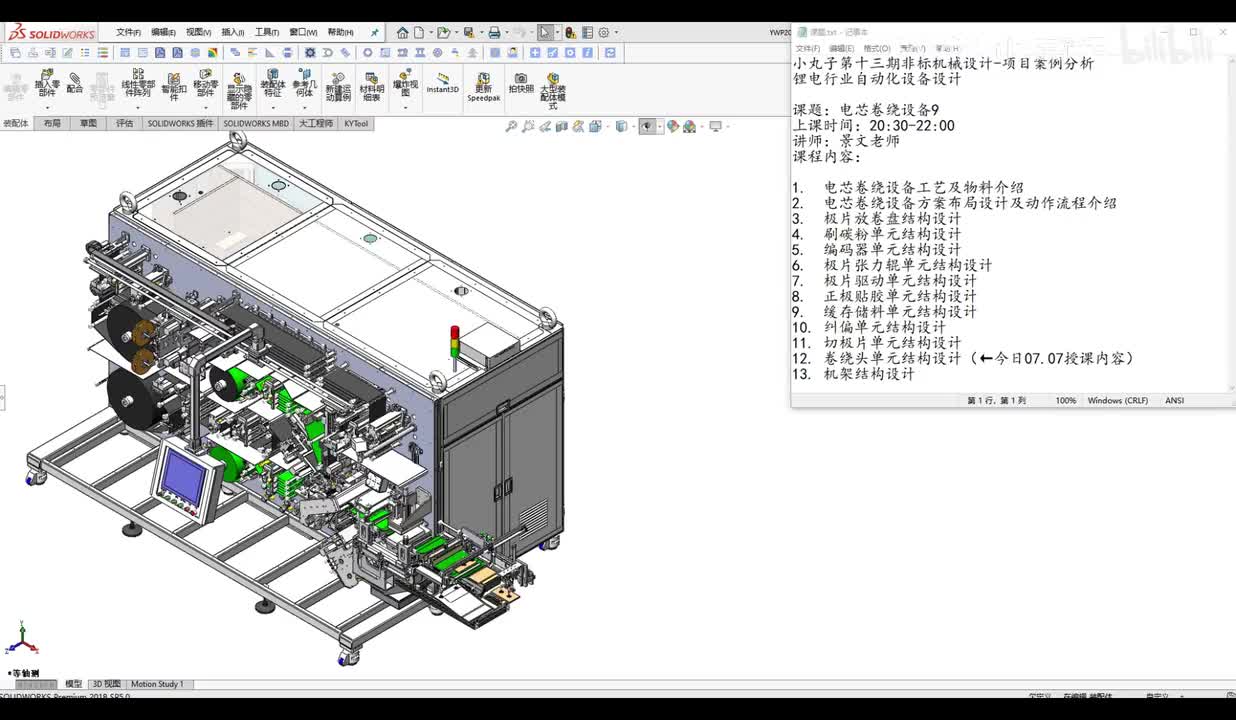Open the 编辑(E) menu in SolidWorks
Image resolution: width=1236 pixels, height=720 pixels.
coord(163,32)
